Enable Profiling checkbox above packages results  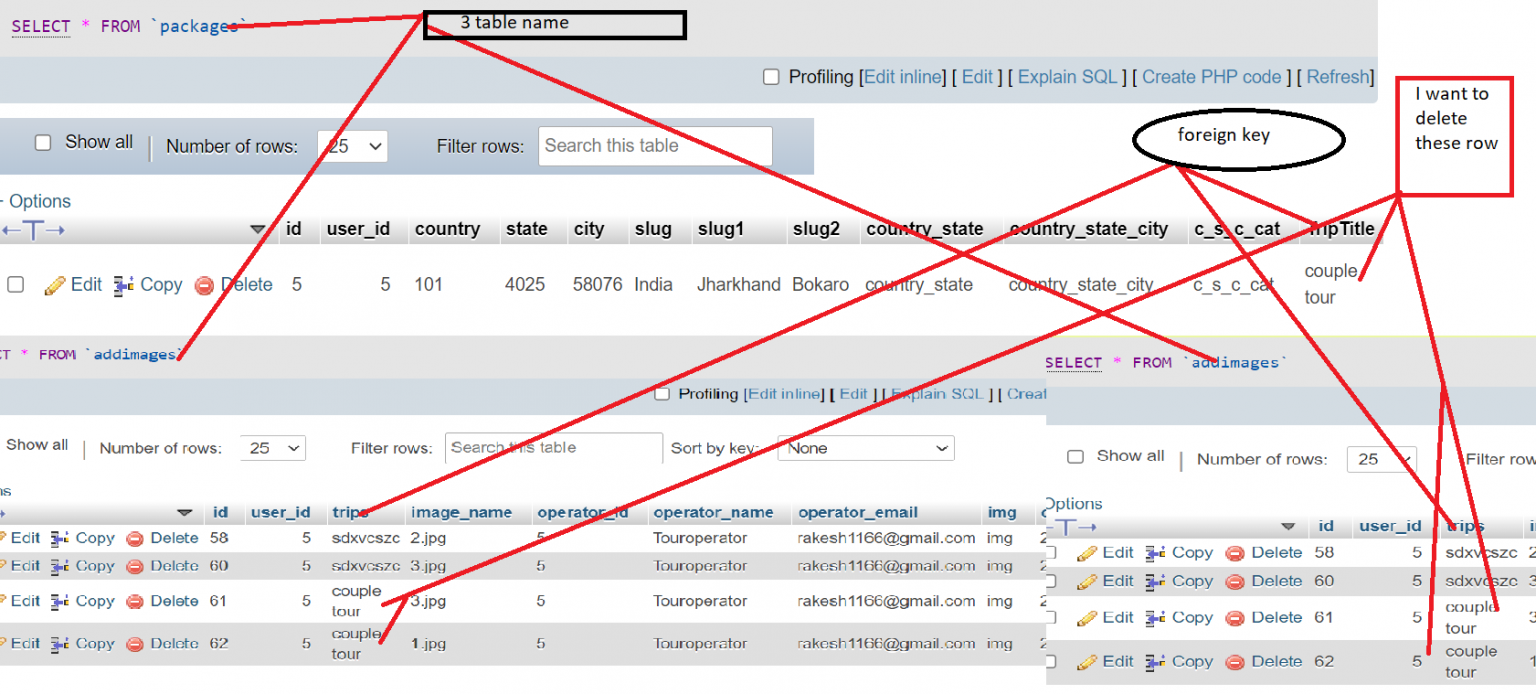[x=771, y=77]
